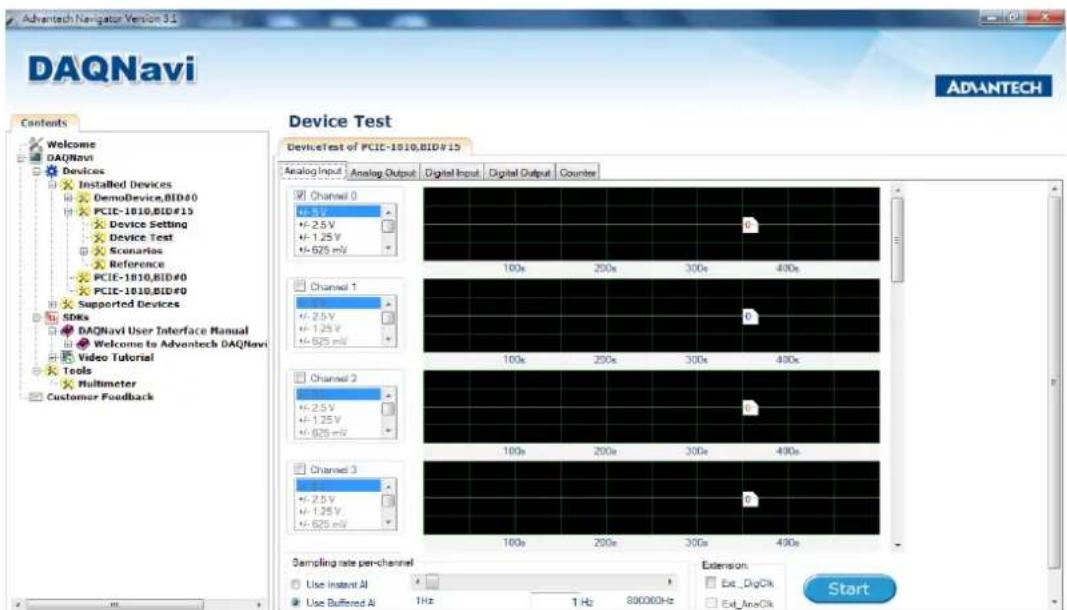Collapse the Devices tree node
This screenshot has height=610, width=1067.
click(x=37, y=172)
